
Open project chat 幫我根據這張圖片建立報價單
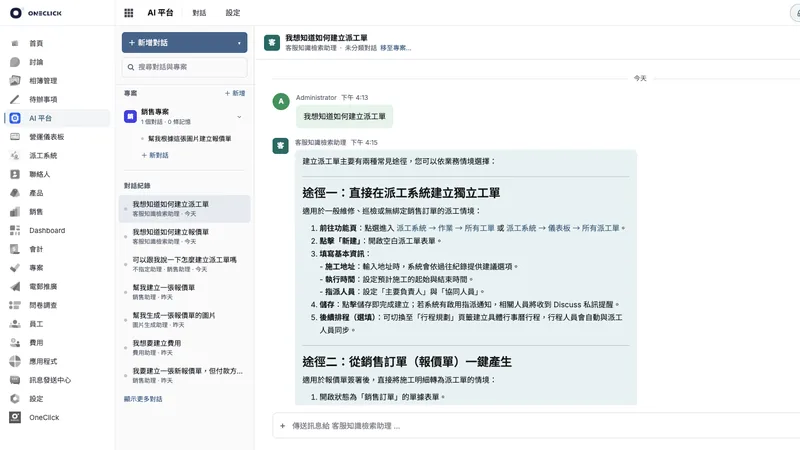click(x=189, y=139)
